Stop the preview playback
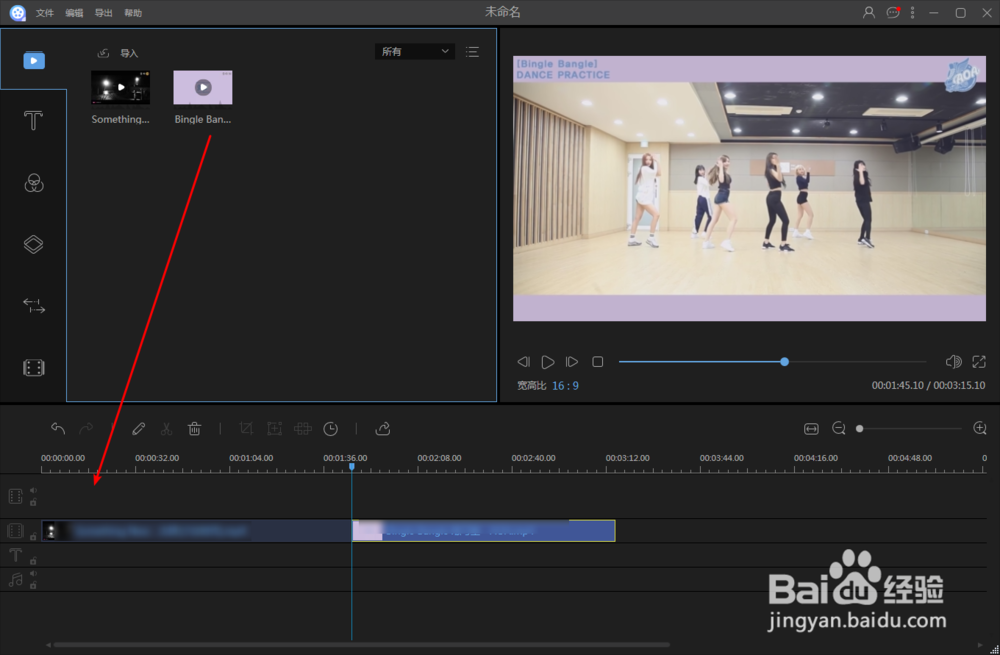1000x655 pixels. 598,362
